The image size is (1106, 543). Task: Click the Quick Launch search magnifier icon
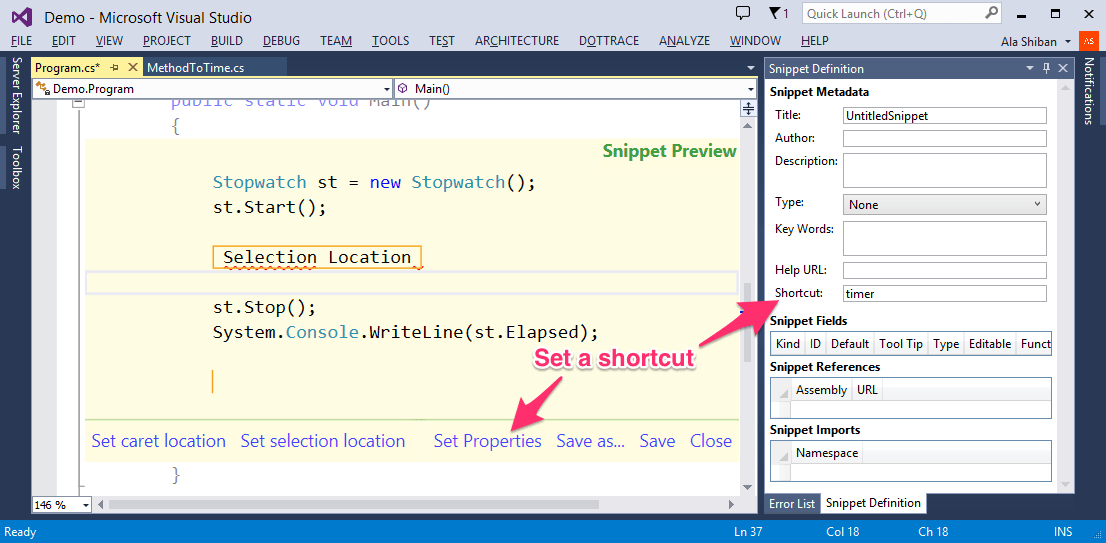(x=992, y=13)
